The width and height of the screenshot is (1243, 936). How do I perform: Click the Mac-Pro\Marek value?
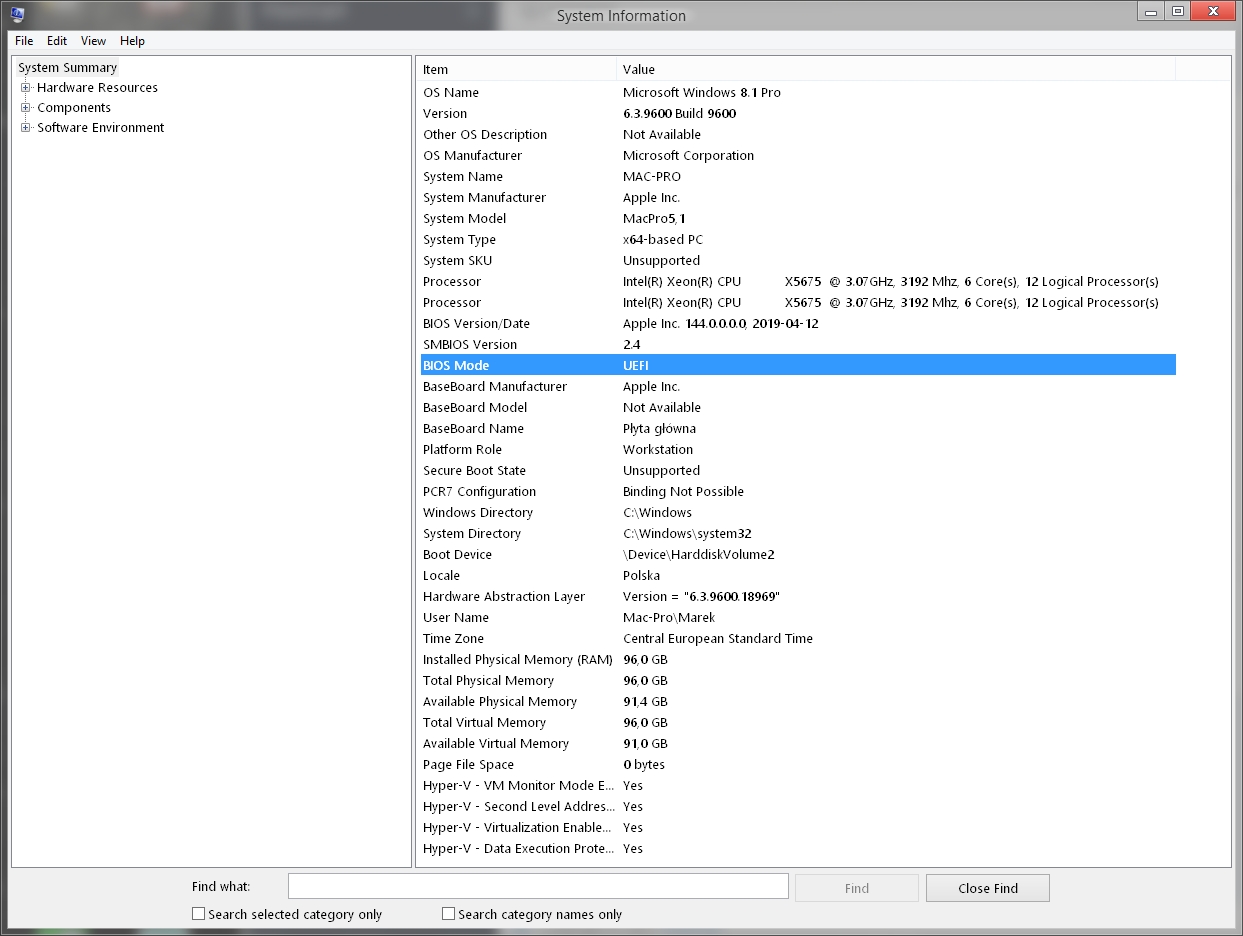click(x=669, y=618)
